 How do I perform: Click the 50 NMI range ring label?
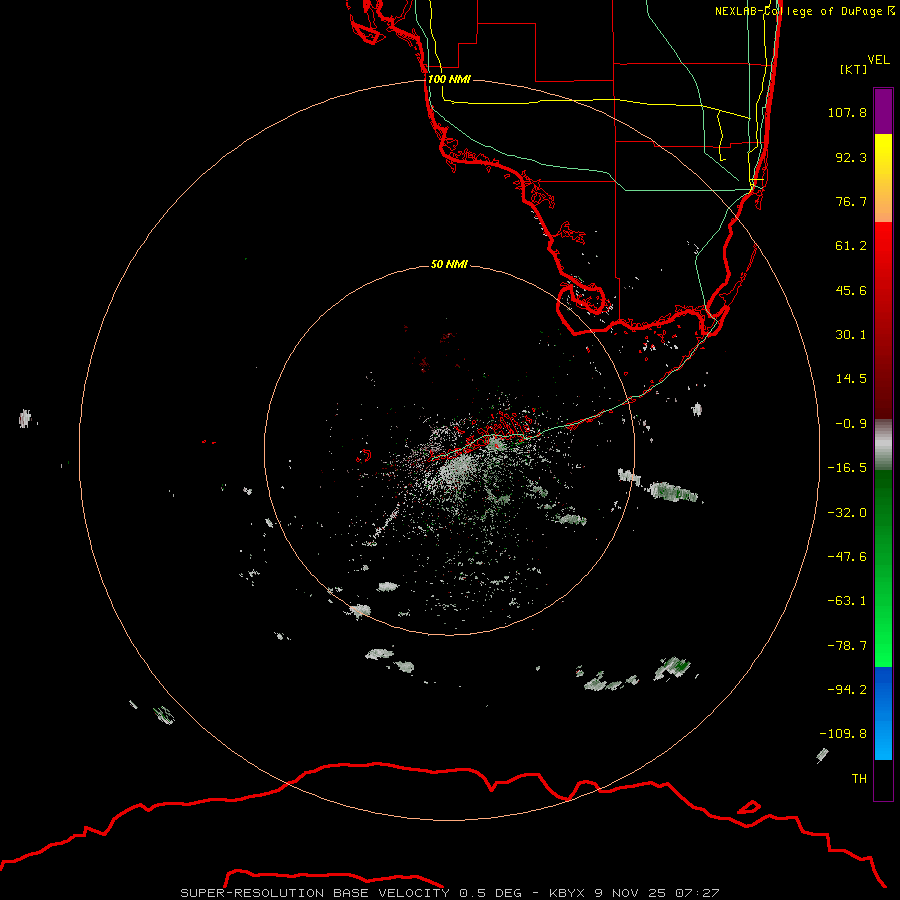[449, 264]
